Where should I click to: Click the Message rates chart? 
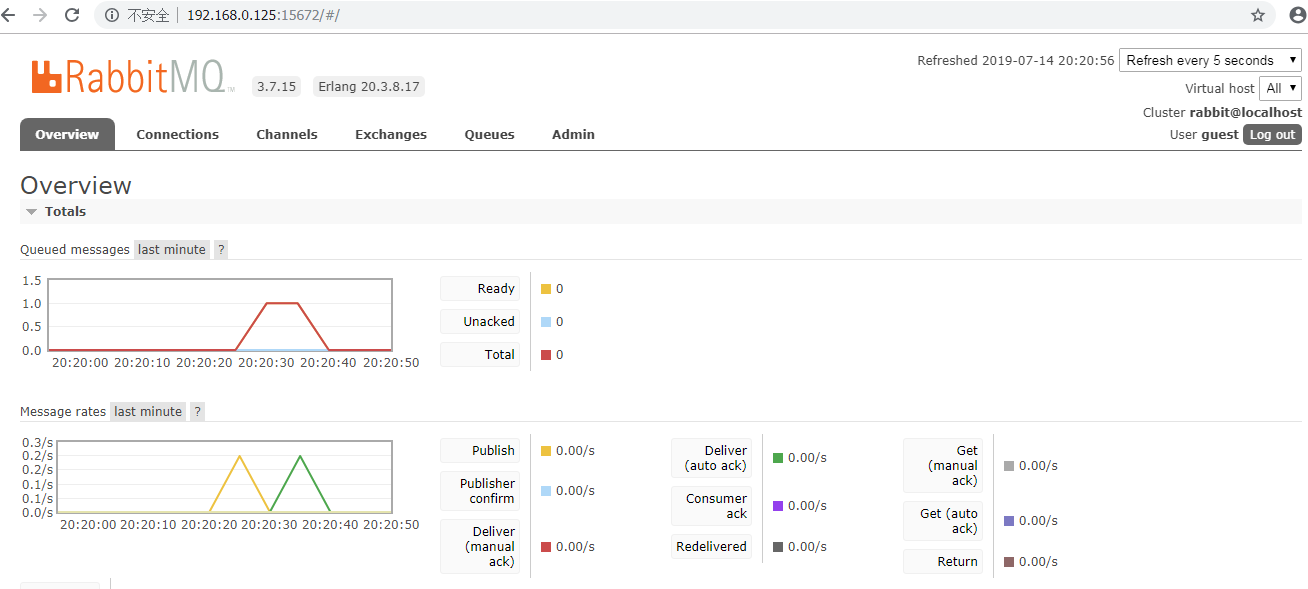[x=224, y=477]
